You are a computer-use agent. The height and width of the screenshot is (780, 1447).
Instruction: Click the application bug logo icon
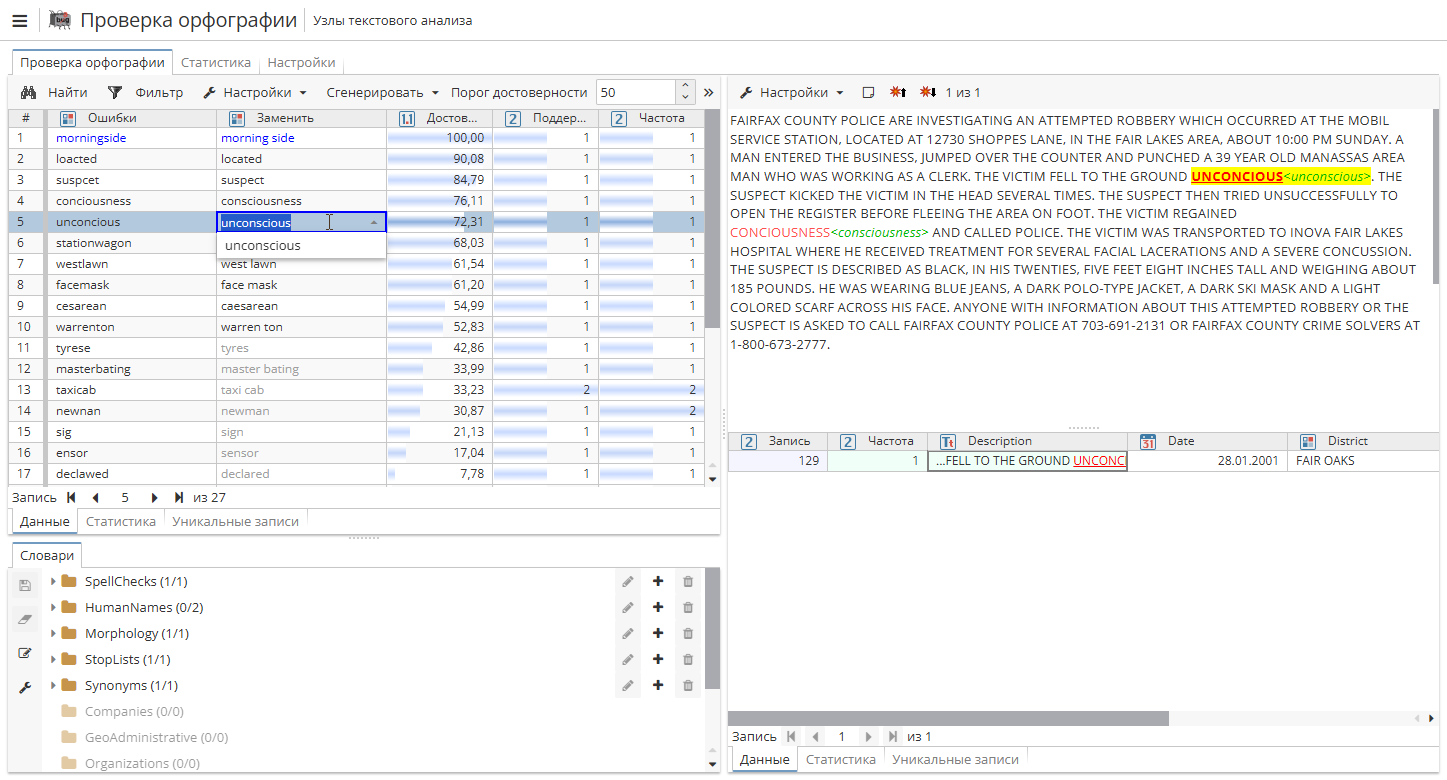tap(60, 20)
